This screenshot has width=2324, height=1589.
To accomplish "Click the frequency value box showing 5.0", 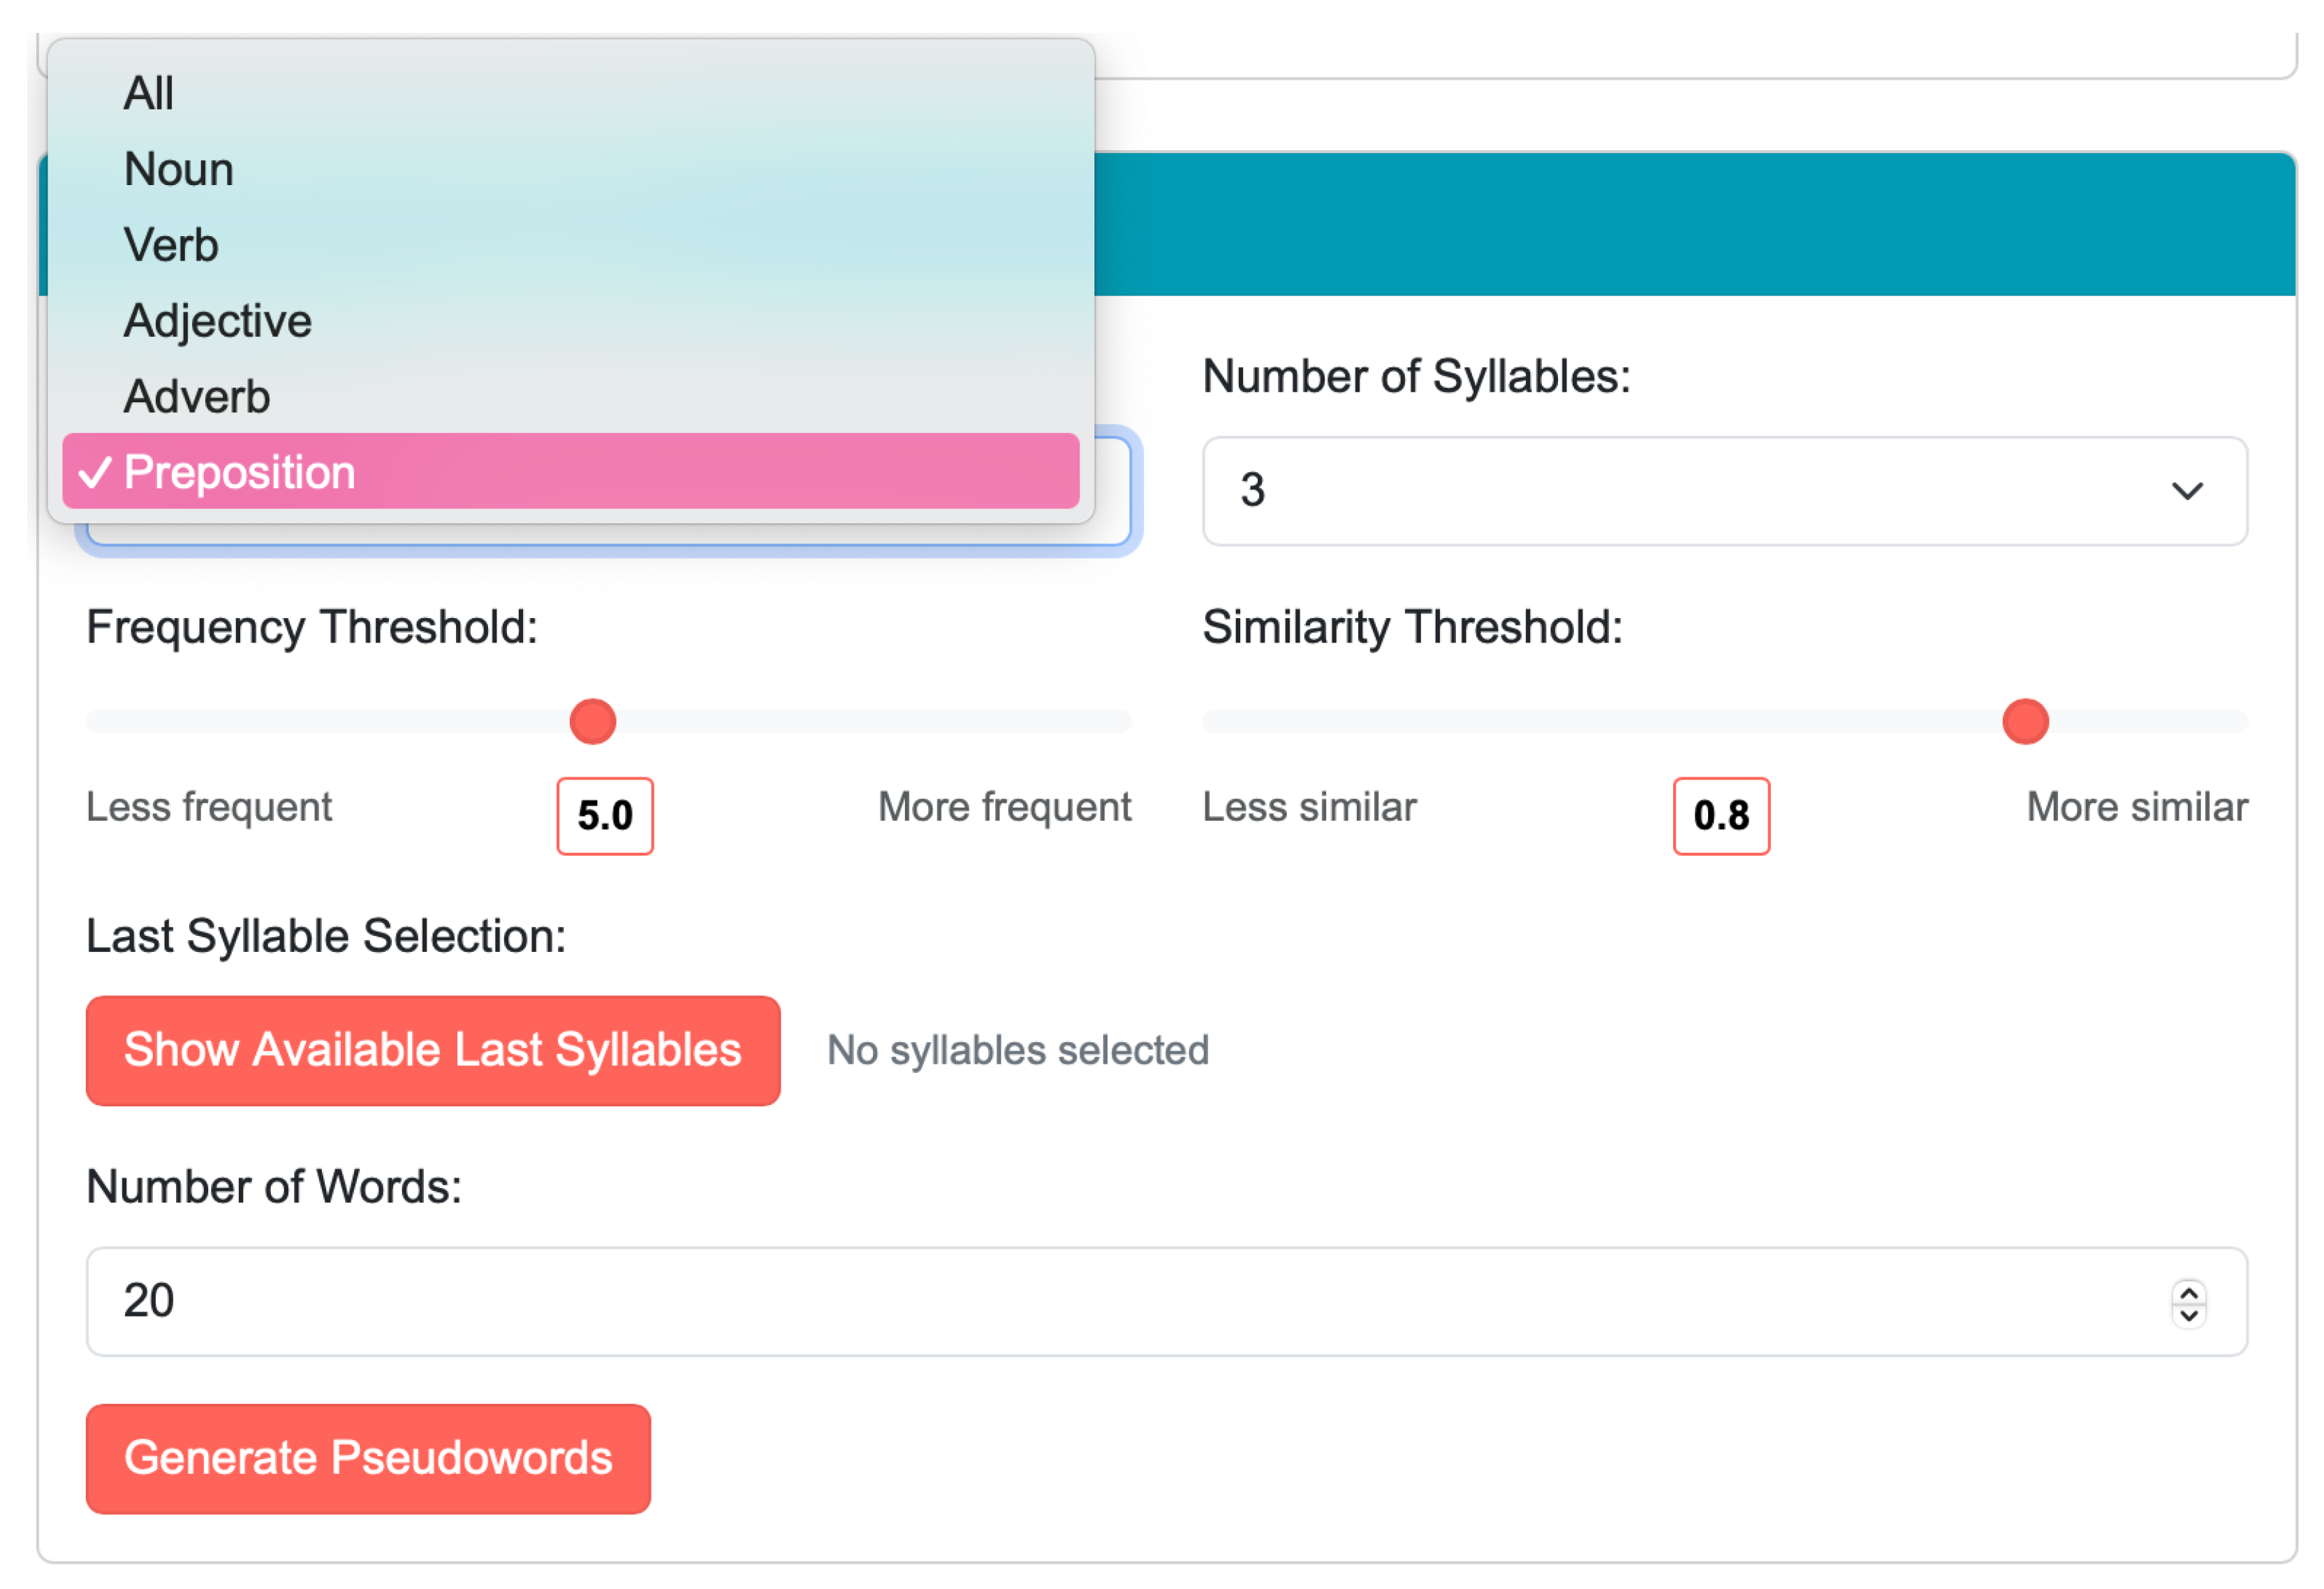I will pyautogui.click(x=604, y=816).
